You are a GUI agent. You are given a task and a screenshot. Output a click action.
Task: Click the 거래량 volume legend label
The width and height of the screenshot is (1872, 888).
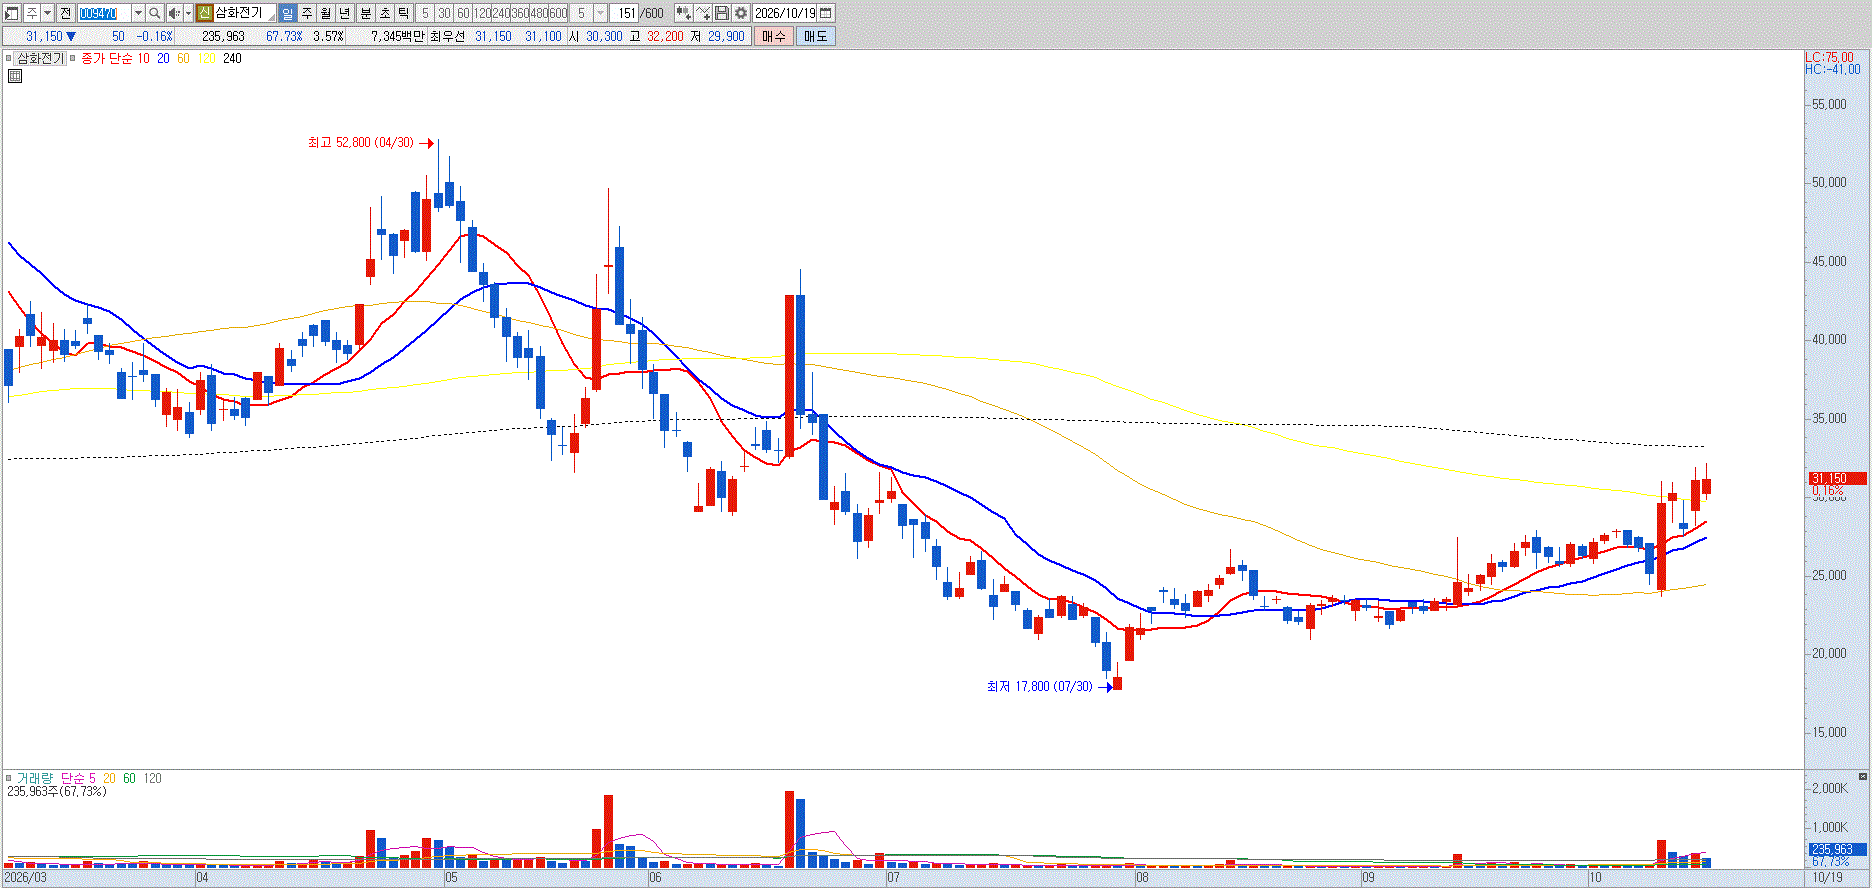pyautogui.click(x=35, y=778)
